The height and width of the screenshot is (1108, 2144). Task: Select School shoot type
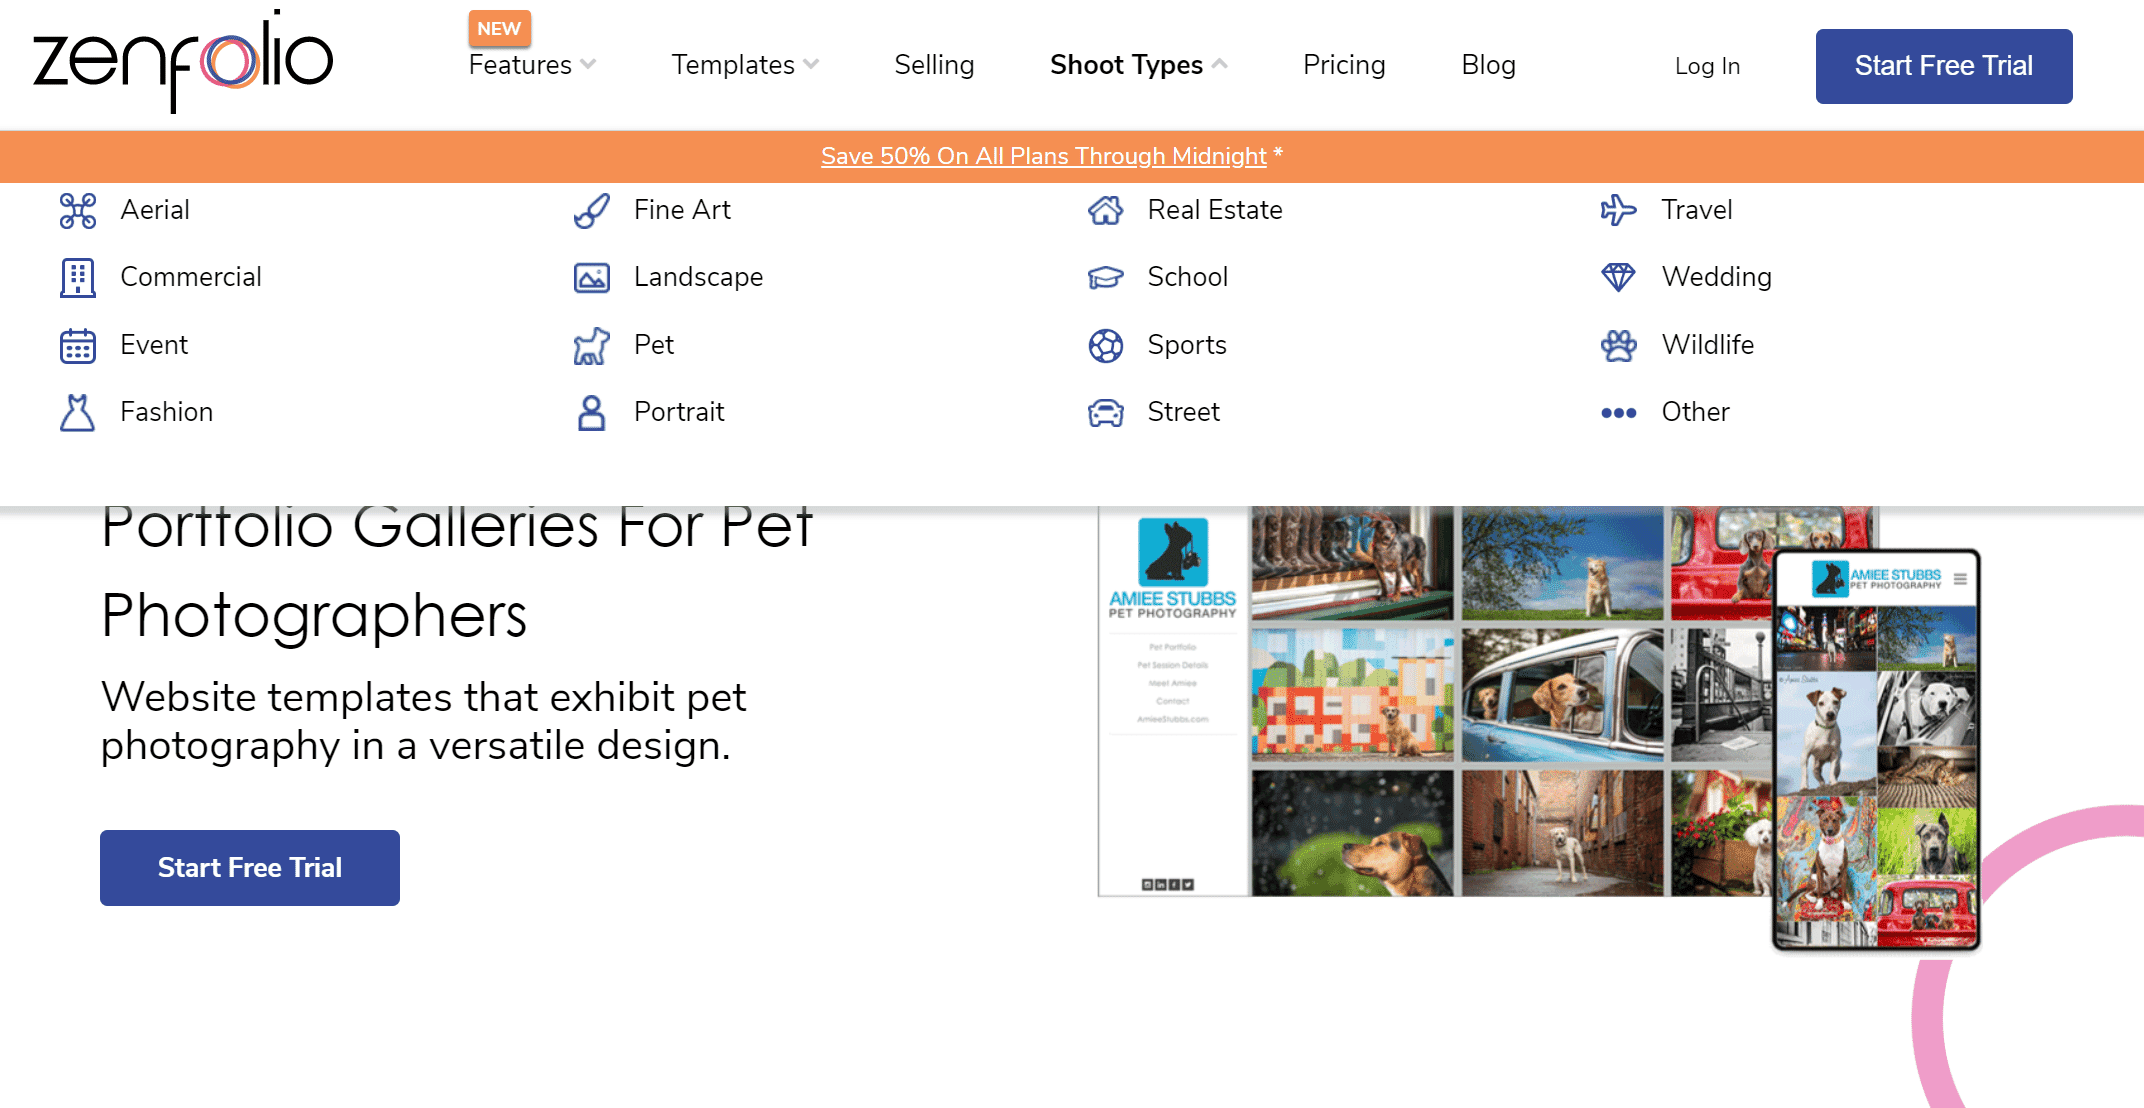(1188, 277)
